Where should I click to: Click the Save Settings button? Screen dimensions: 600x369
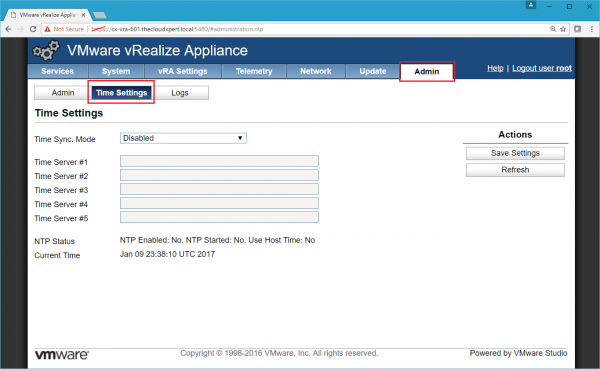(x=515, y=153)
